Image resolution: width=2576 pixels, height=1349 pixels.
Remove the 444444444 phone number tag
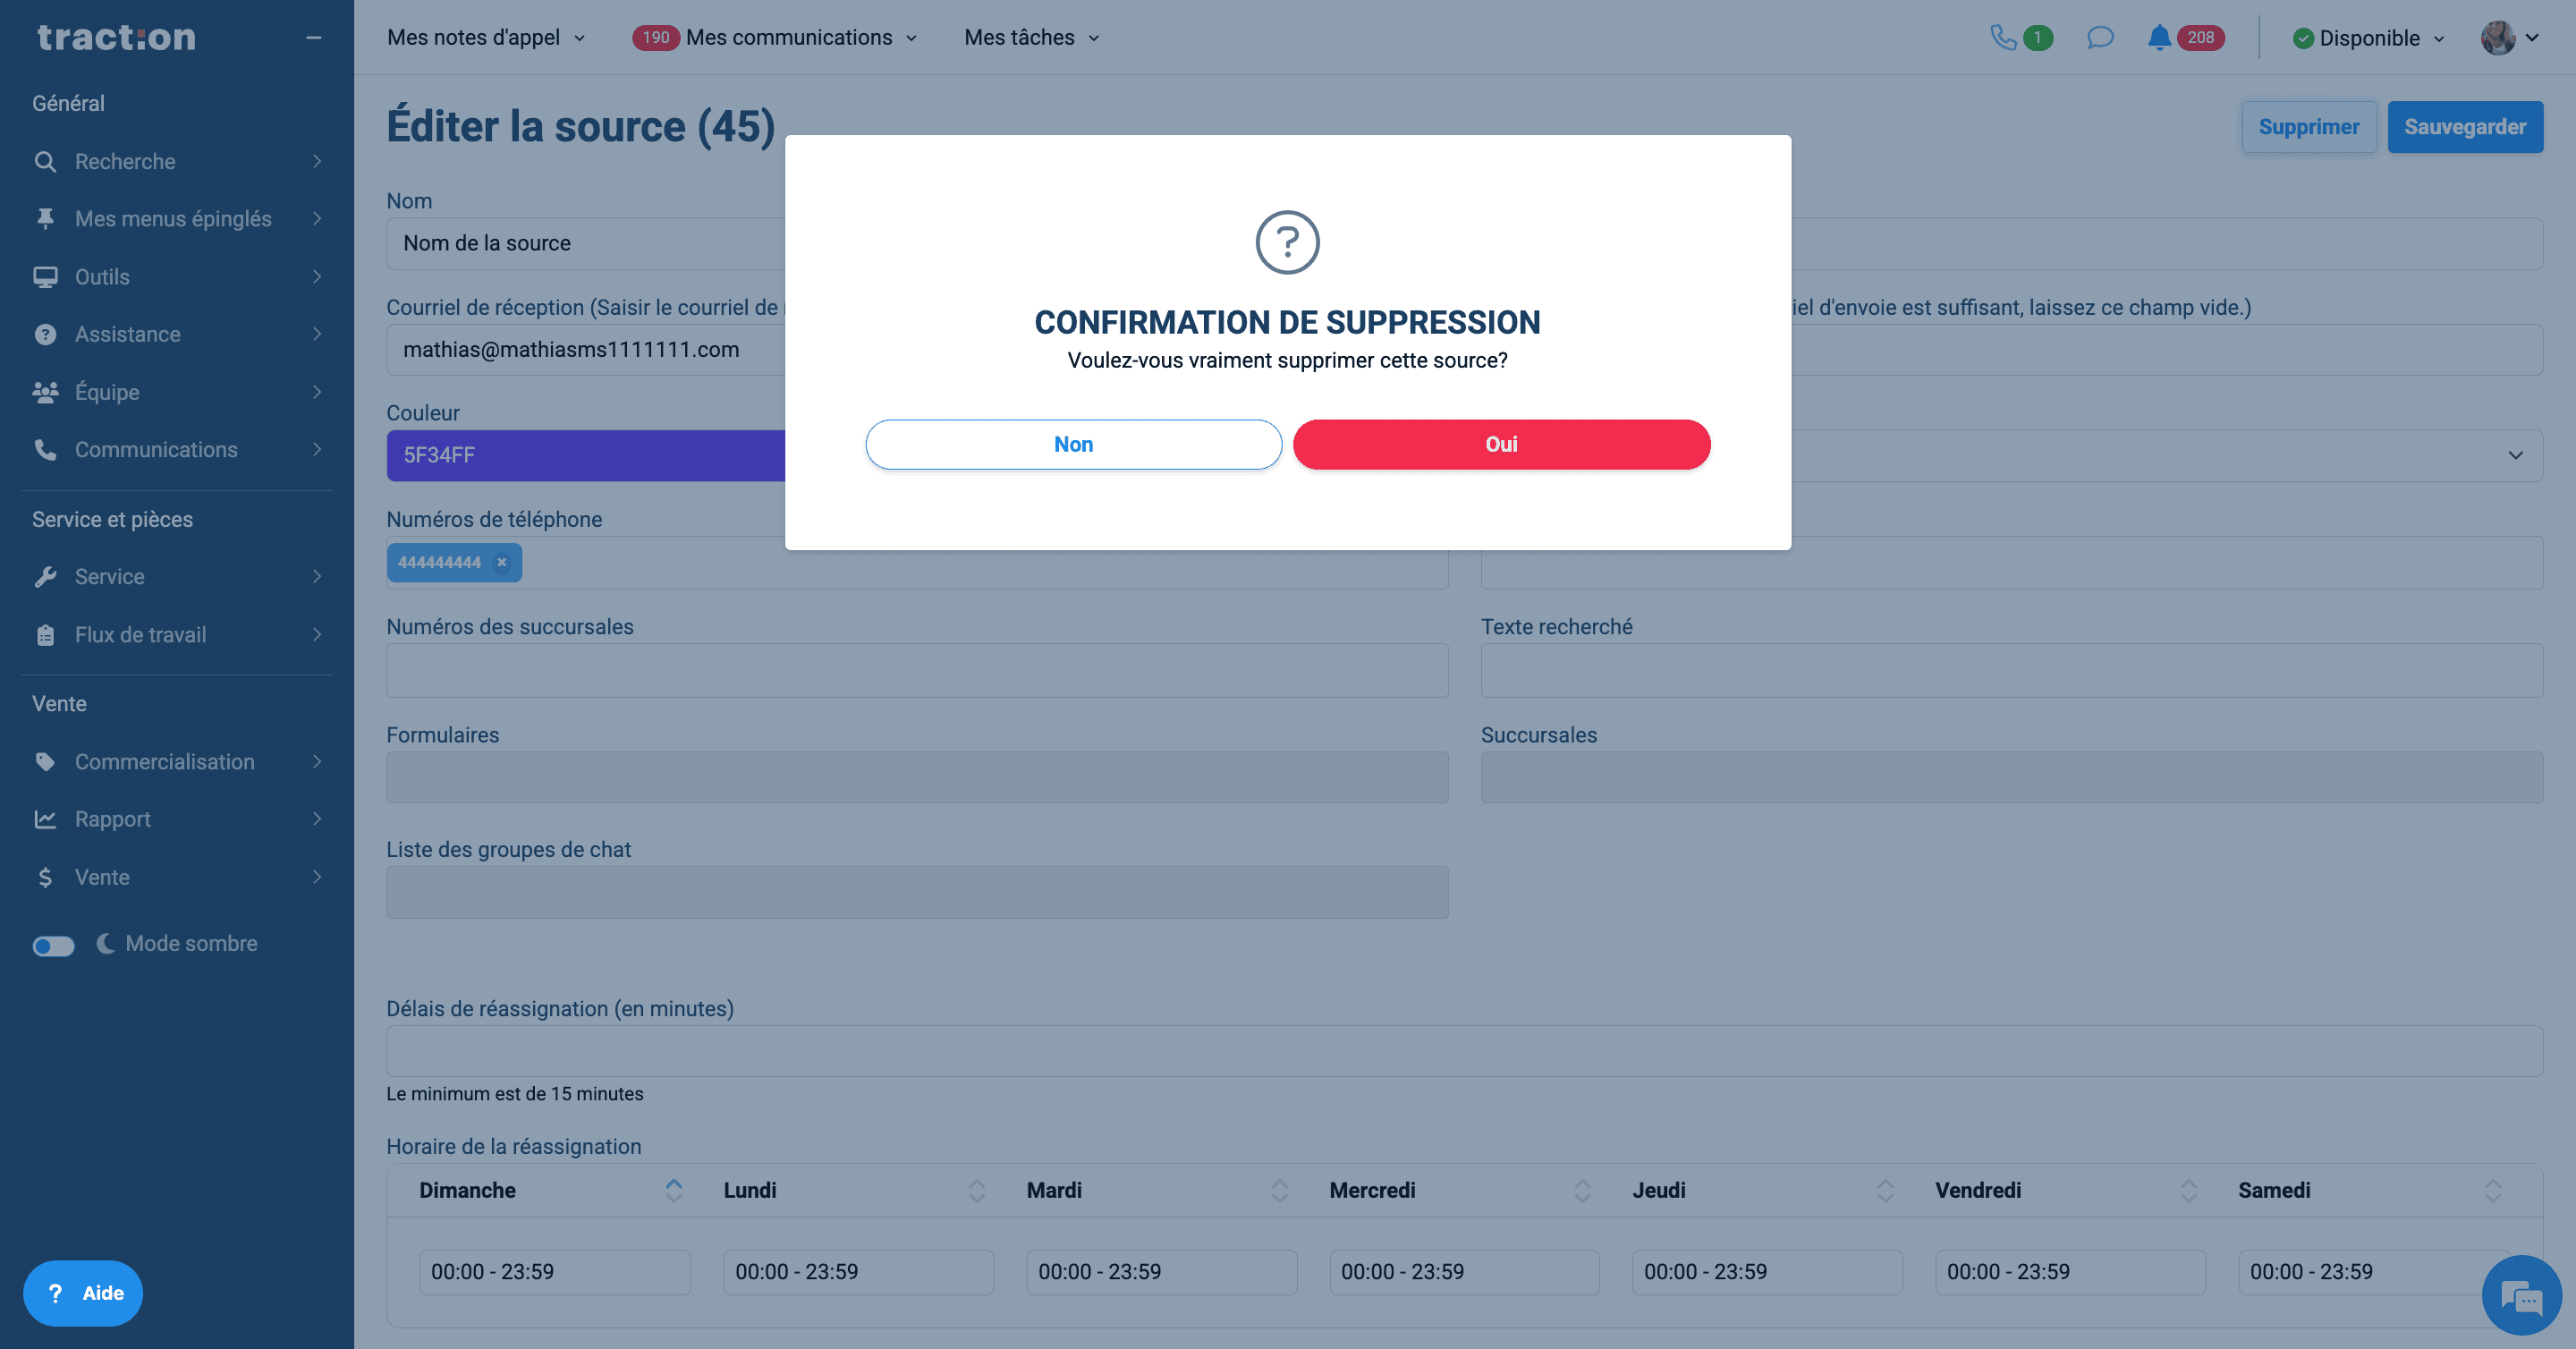[x=502, y=562]
